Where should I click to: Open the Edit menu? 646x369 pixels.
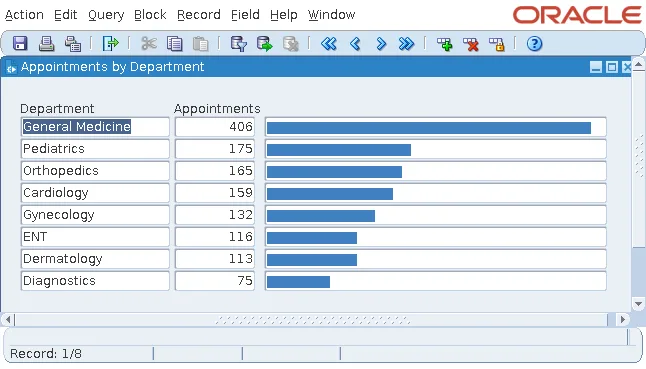(66, 15)
